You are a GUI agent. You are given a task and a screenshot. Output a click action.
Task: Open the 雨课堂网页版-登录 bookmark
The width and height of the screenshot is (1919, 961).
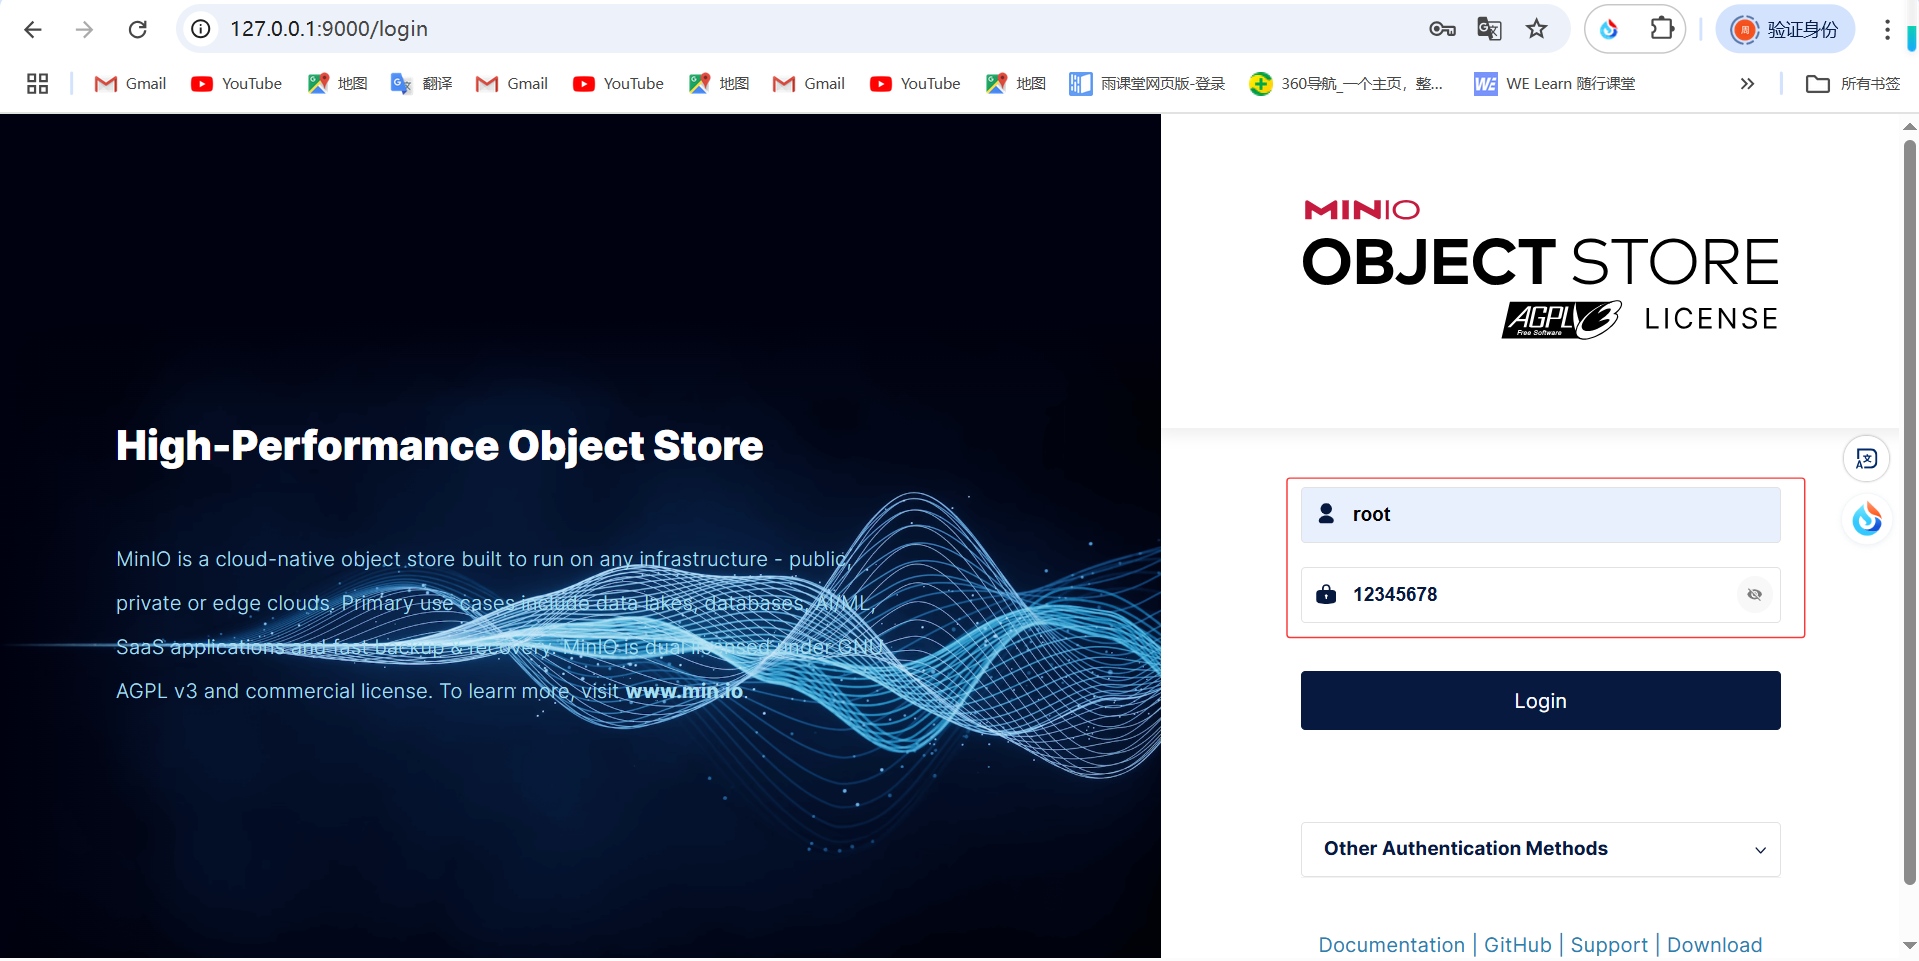[1147, 84]
